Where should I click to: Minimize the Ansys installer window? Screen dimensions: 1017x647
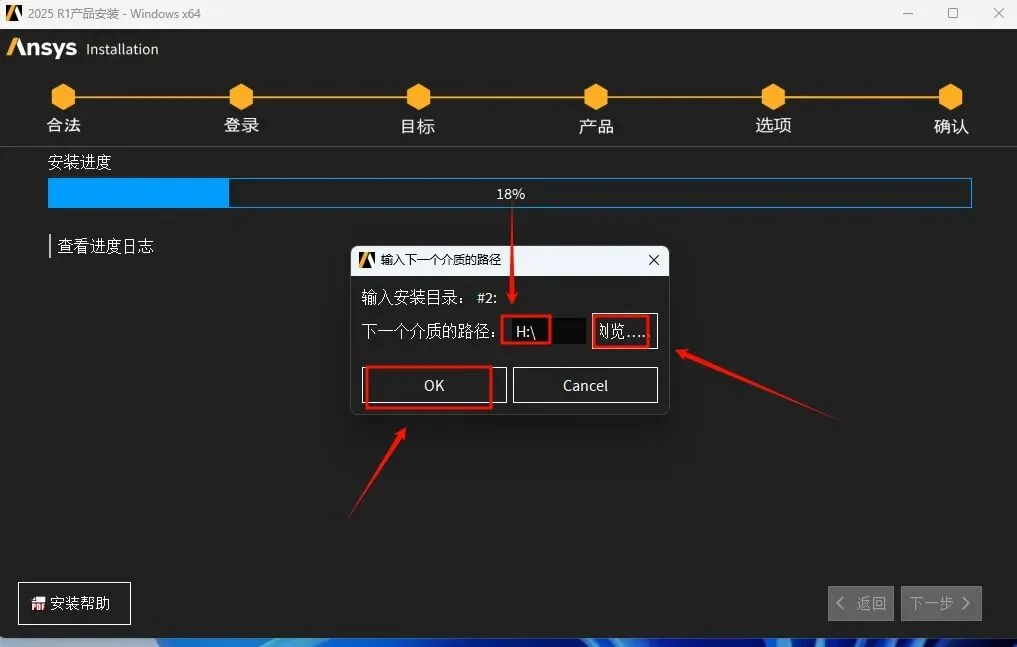[908, 13]
